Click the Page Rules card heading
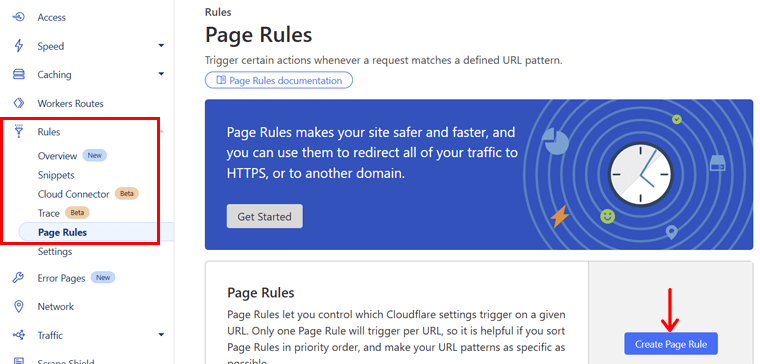 point(261,293)
